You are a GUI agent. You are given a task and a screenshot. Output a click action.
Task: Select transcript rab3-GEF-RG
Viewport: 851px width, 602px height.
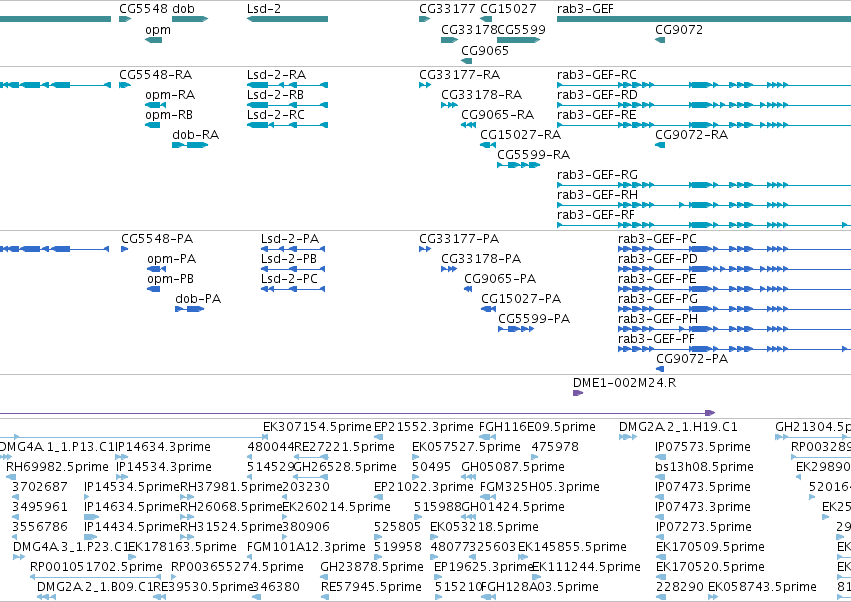click(x=704, y=185)
